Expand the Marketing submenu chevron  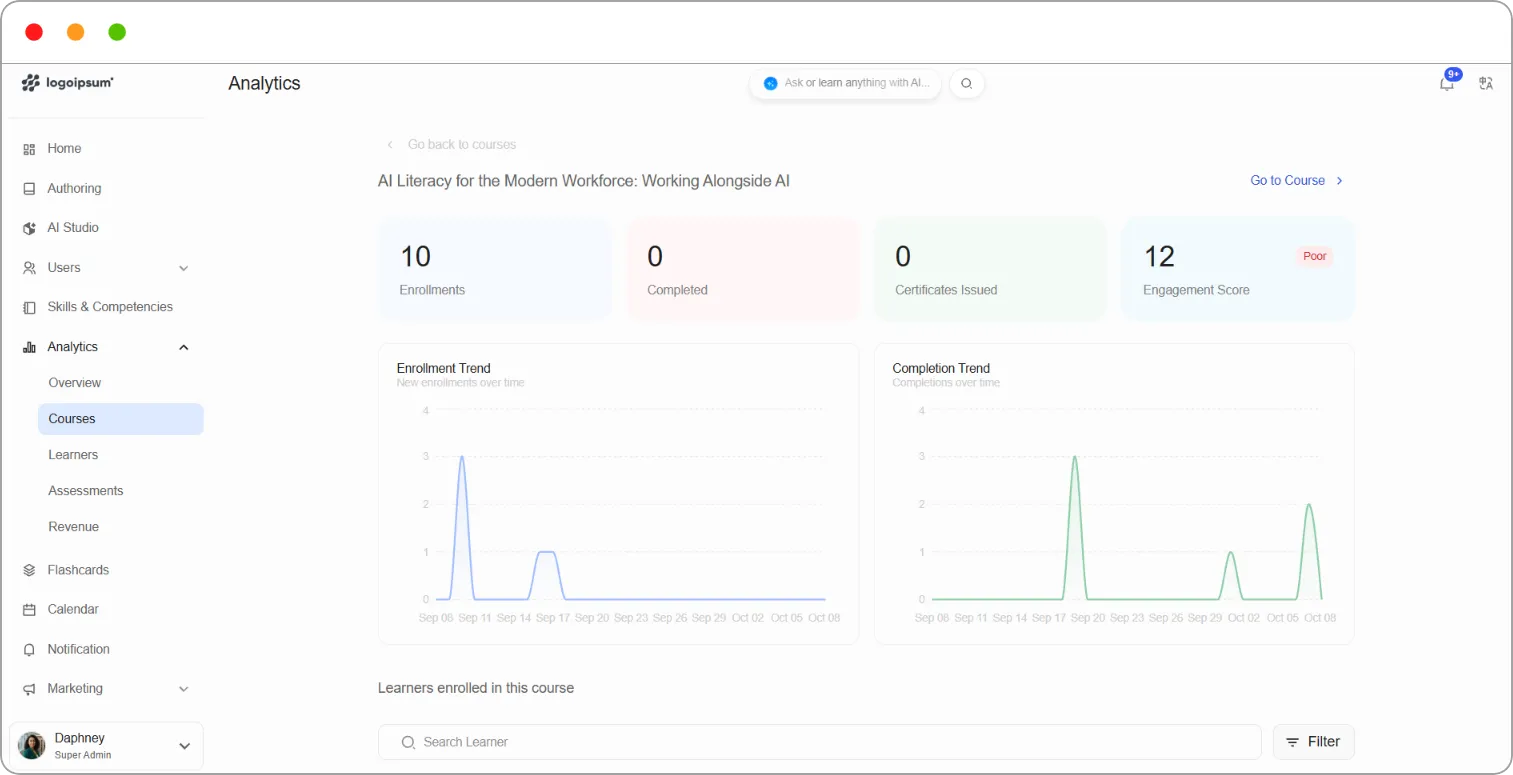click(183, 689)
